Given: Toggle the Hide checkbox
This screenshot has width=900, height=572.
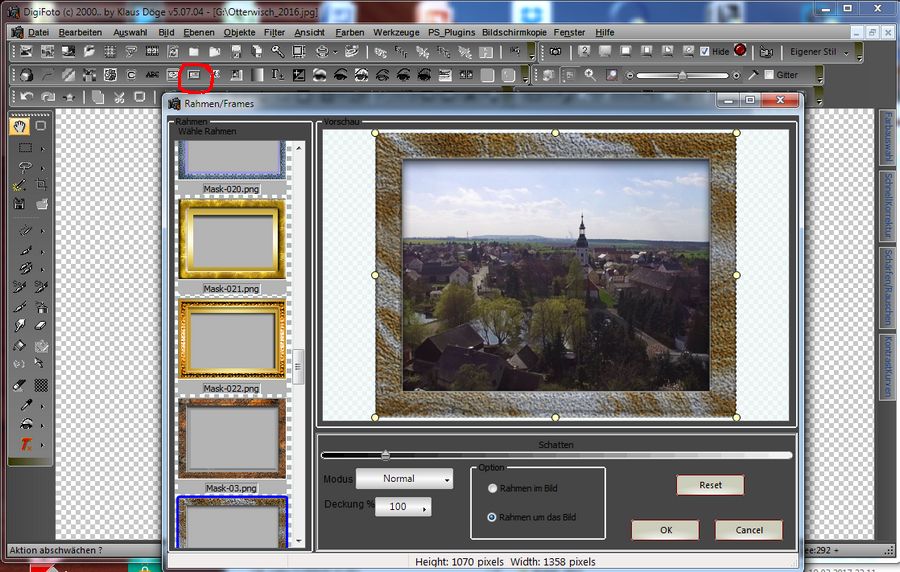Looking at the screenshot, I should point(705,52).
